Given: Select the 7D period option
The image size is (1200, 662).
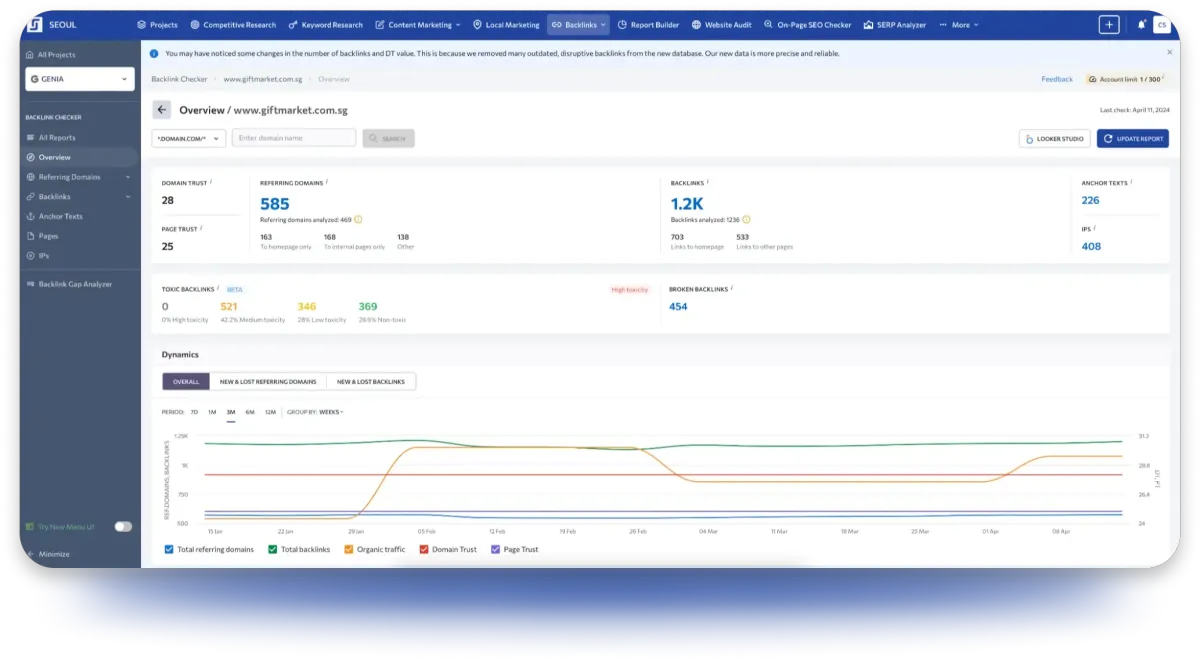Looking at the screenshot, I should (194, 412).
